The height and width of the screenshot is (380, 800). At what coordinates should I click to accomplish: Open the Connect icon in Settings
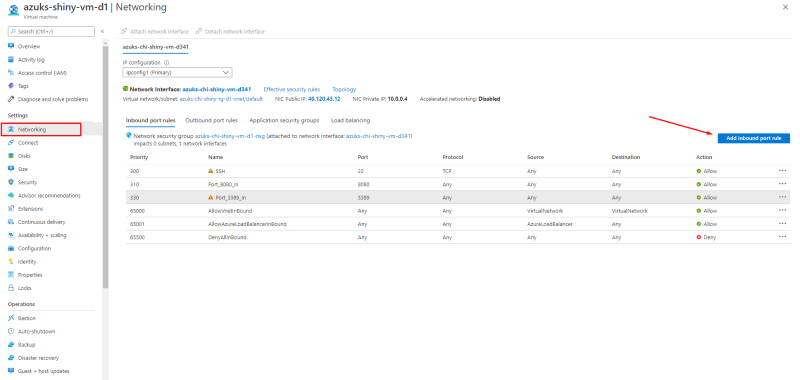click(11, 143)
